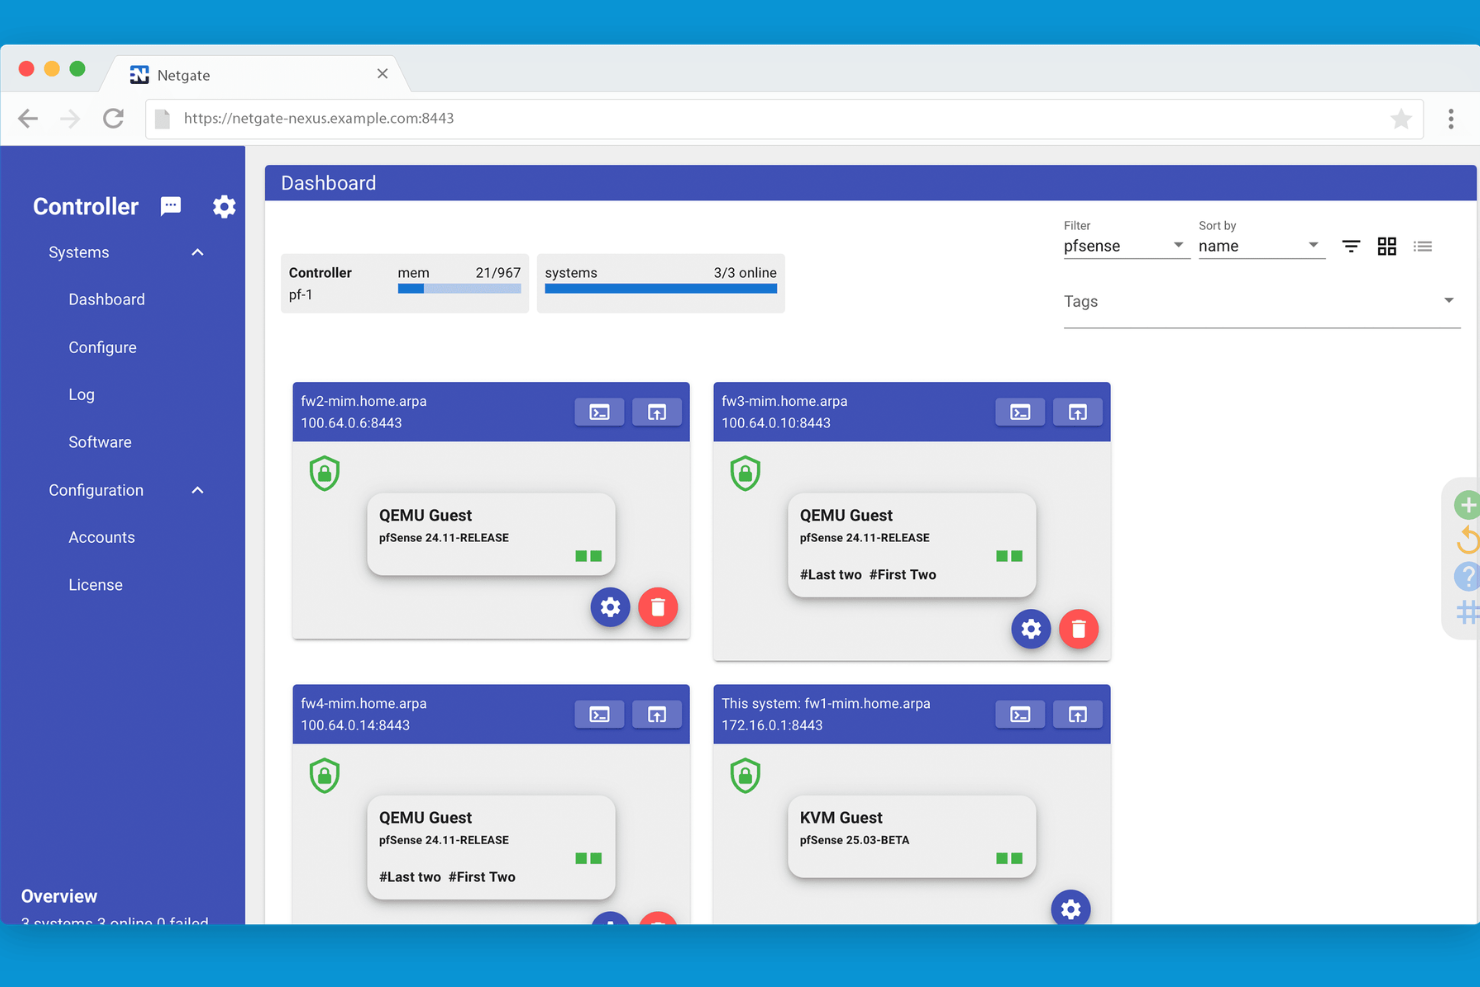Click the help question mark icon
The image size is (1480, 987).
coord(1467,577)
